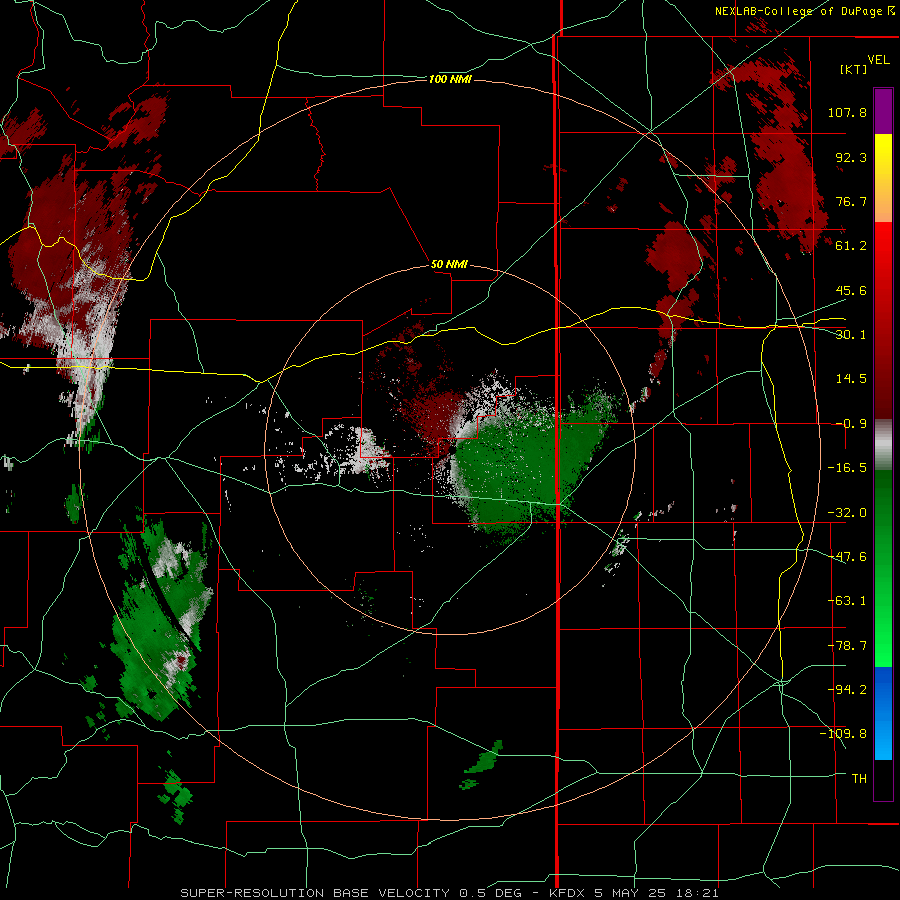Click the -47.6 velocity scale value
The height and width of the screenshot is (900, 900).
[x=847, y=557]
